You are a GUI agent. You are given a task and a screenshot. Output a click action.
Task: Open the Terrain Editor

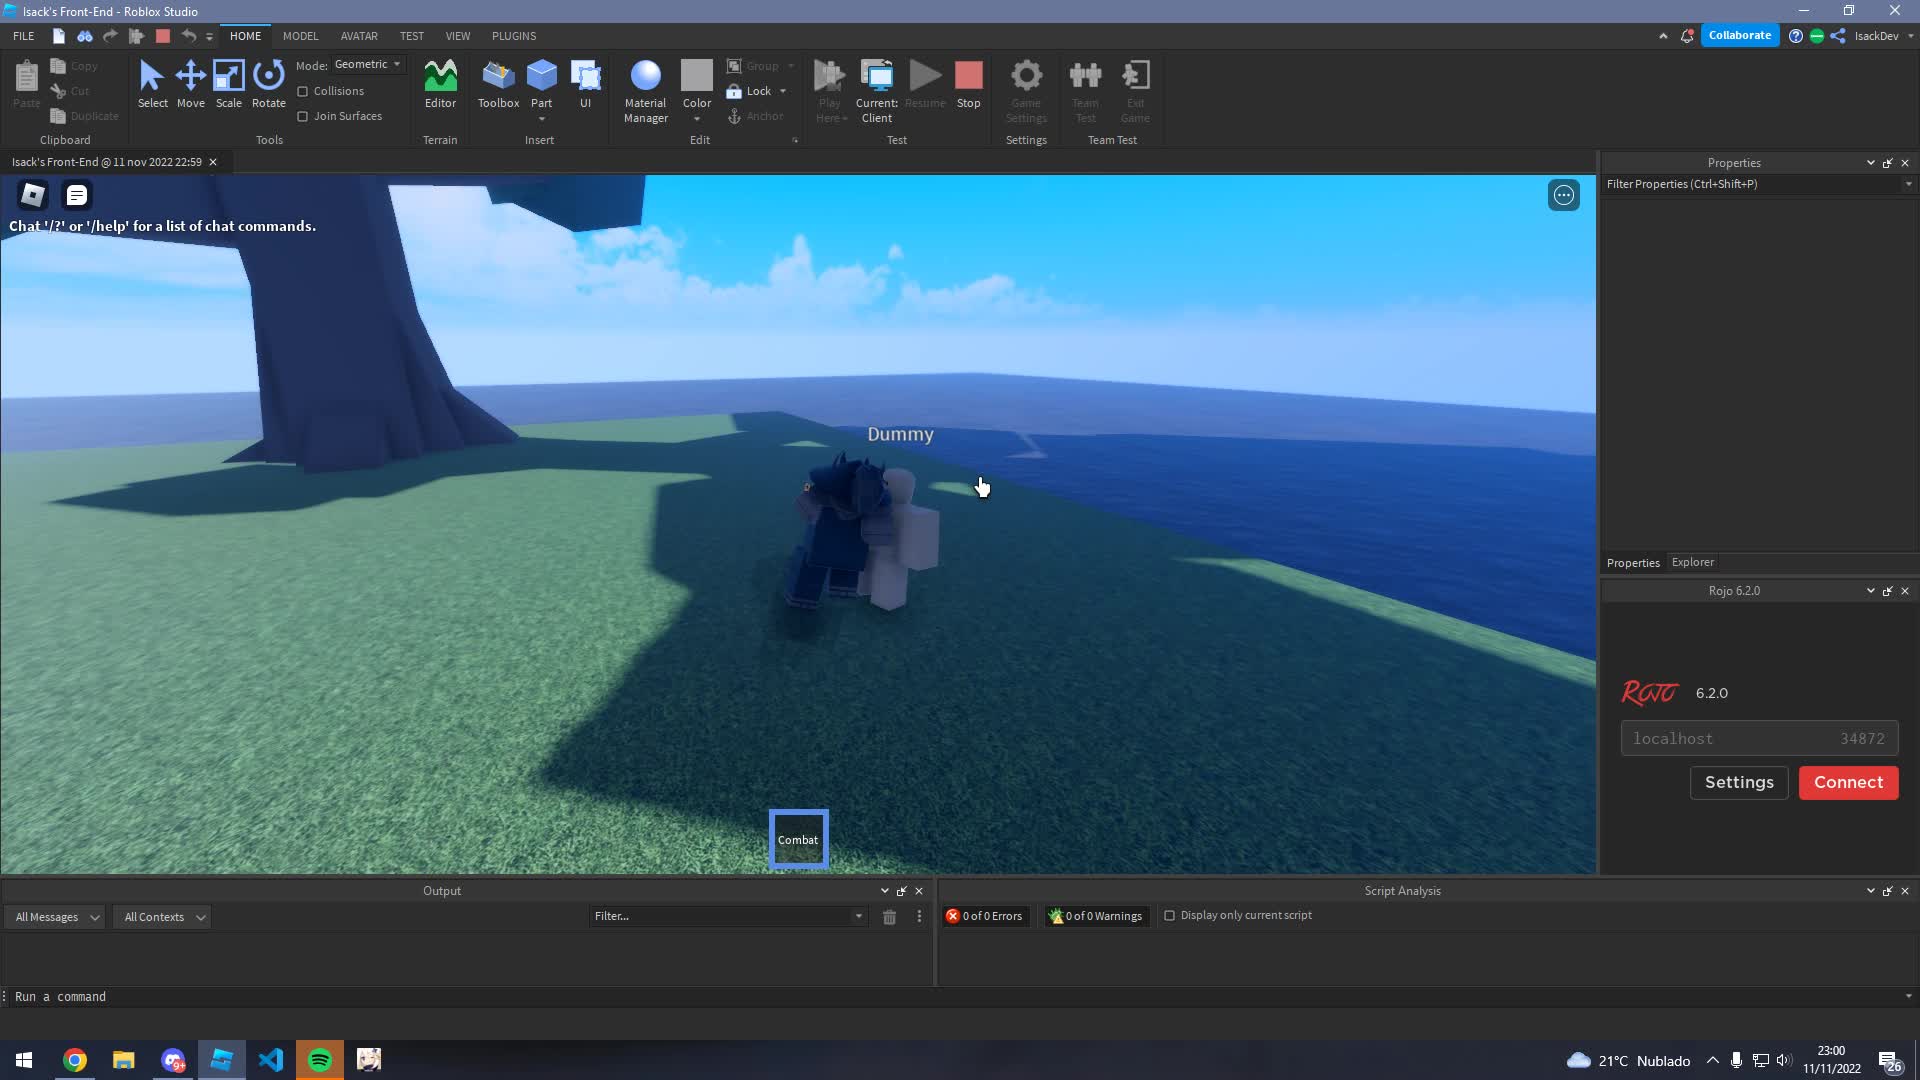pyautogui.click(x=440, y=84)
